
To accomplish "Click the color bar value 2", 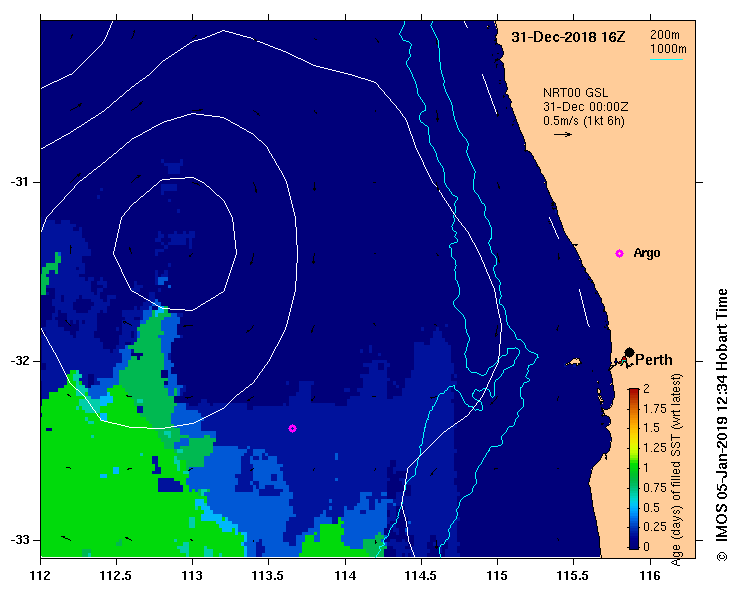I will tap(646, 389).
